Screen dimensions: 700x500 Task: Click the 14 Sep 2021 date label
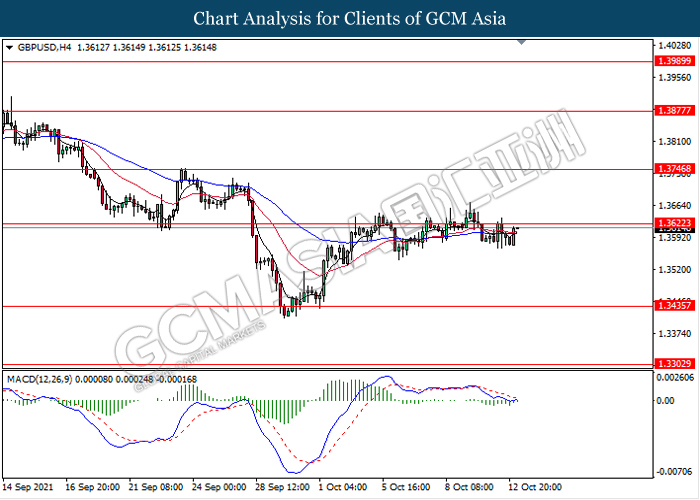pyautogui.click(x=28, y=487)
